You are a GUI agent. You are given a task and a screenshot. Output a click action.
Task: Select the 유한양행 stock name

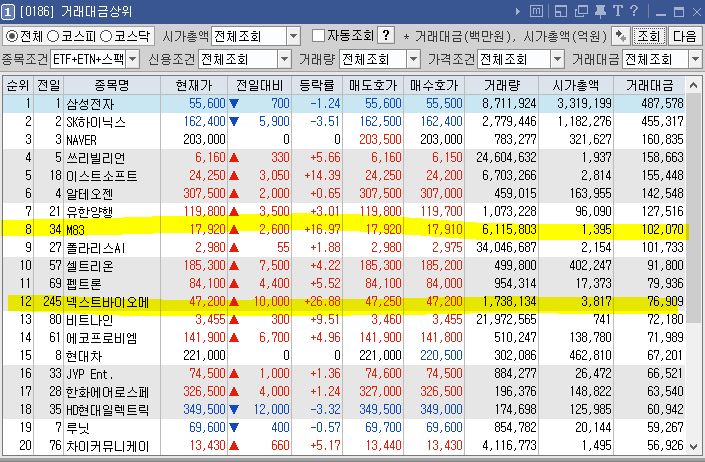click(x=89, y=212)
